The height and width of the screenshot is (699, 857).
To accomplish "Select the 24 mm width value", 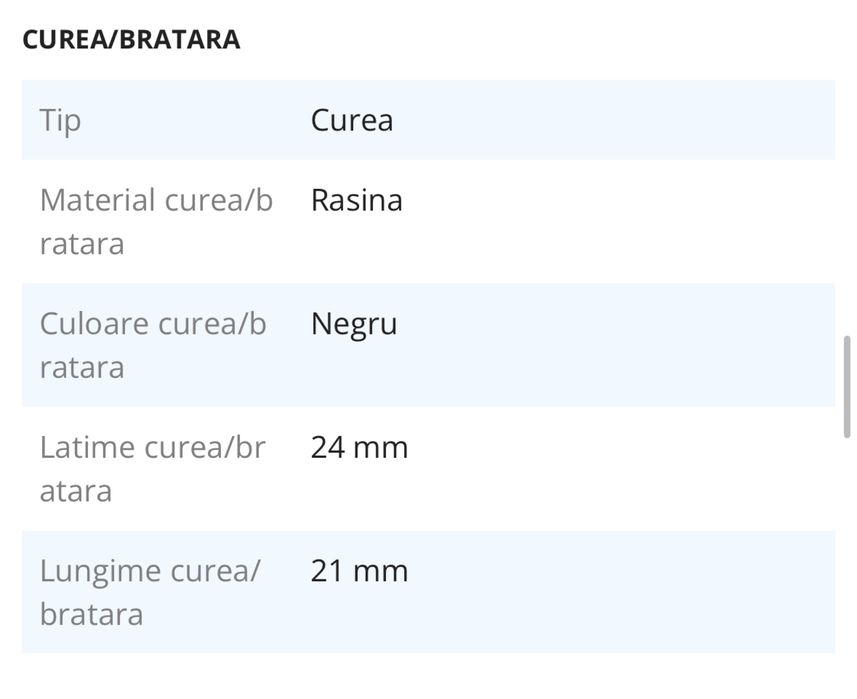I will [359, 447].
